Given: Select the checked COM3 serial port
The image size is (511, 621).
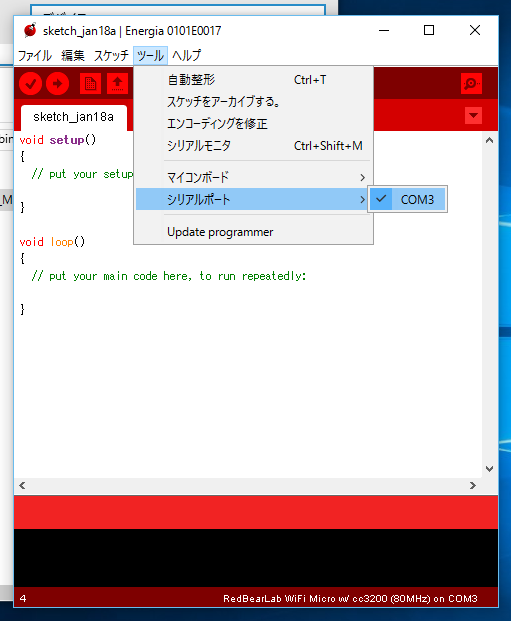Looking at the screenshot, I should [408, 199].
